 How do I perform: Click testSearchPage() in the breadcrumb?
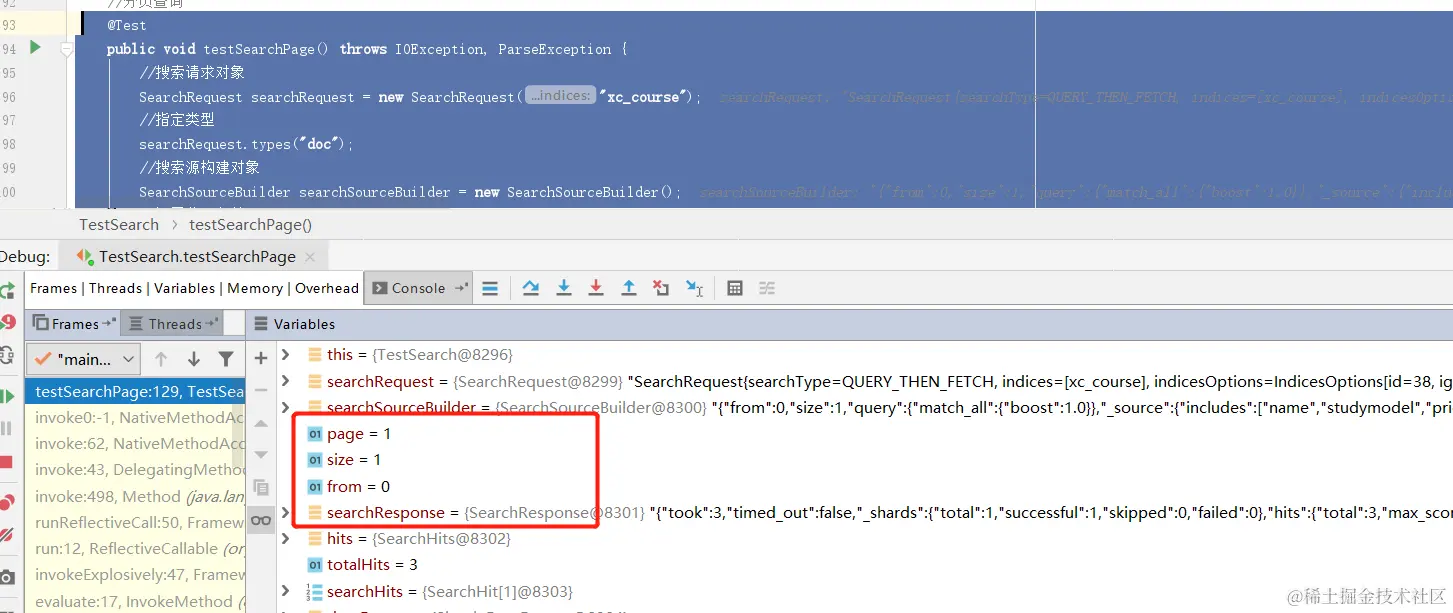click(250, 225)
